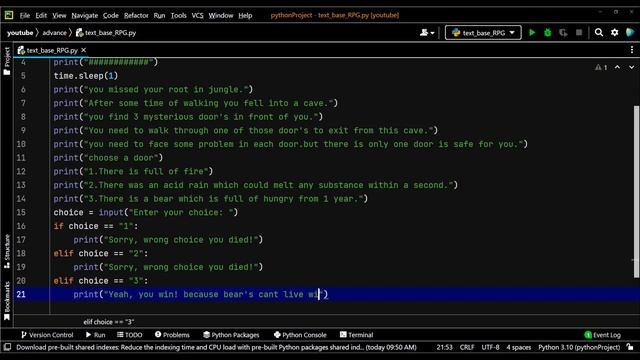This screenshot has width=640, height=360.
Task: Place cursor in time.sleep(1) line
Action: pos(86,76)
